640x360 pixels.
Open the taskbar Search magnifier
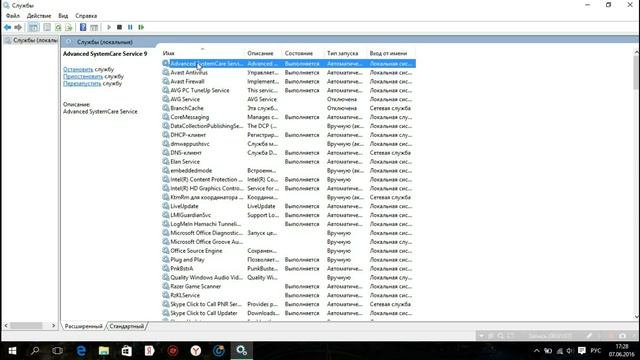point(35,351)
